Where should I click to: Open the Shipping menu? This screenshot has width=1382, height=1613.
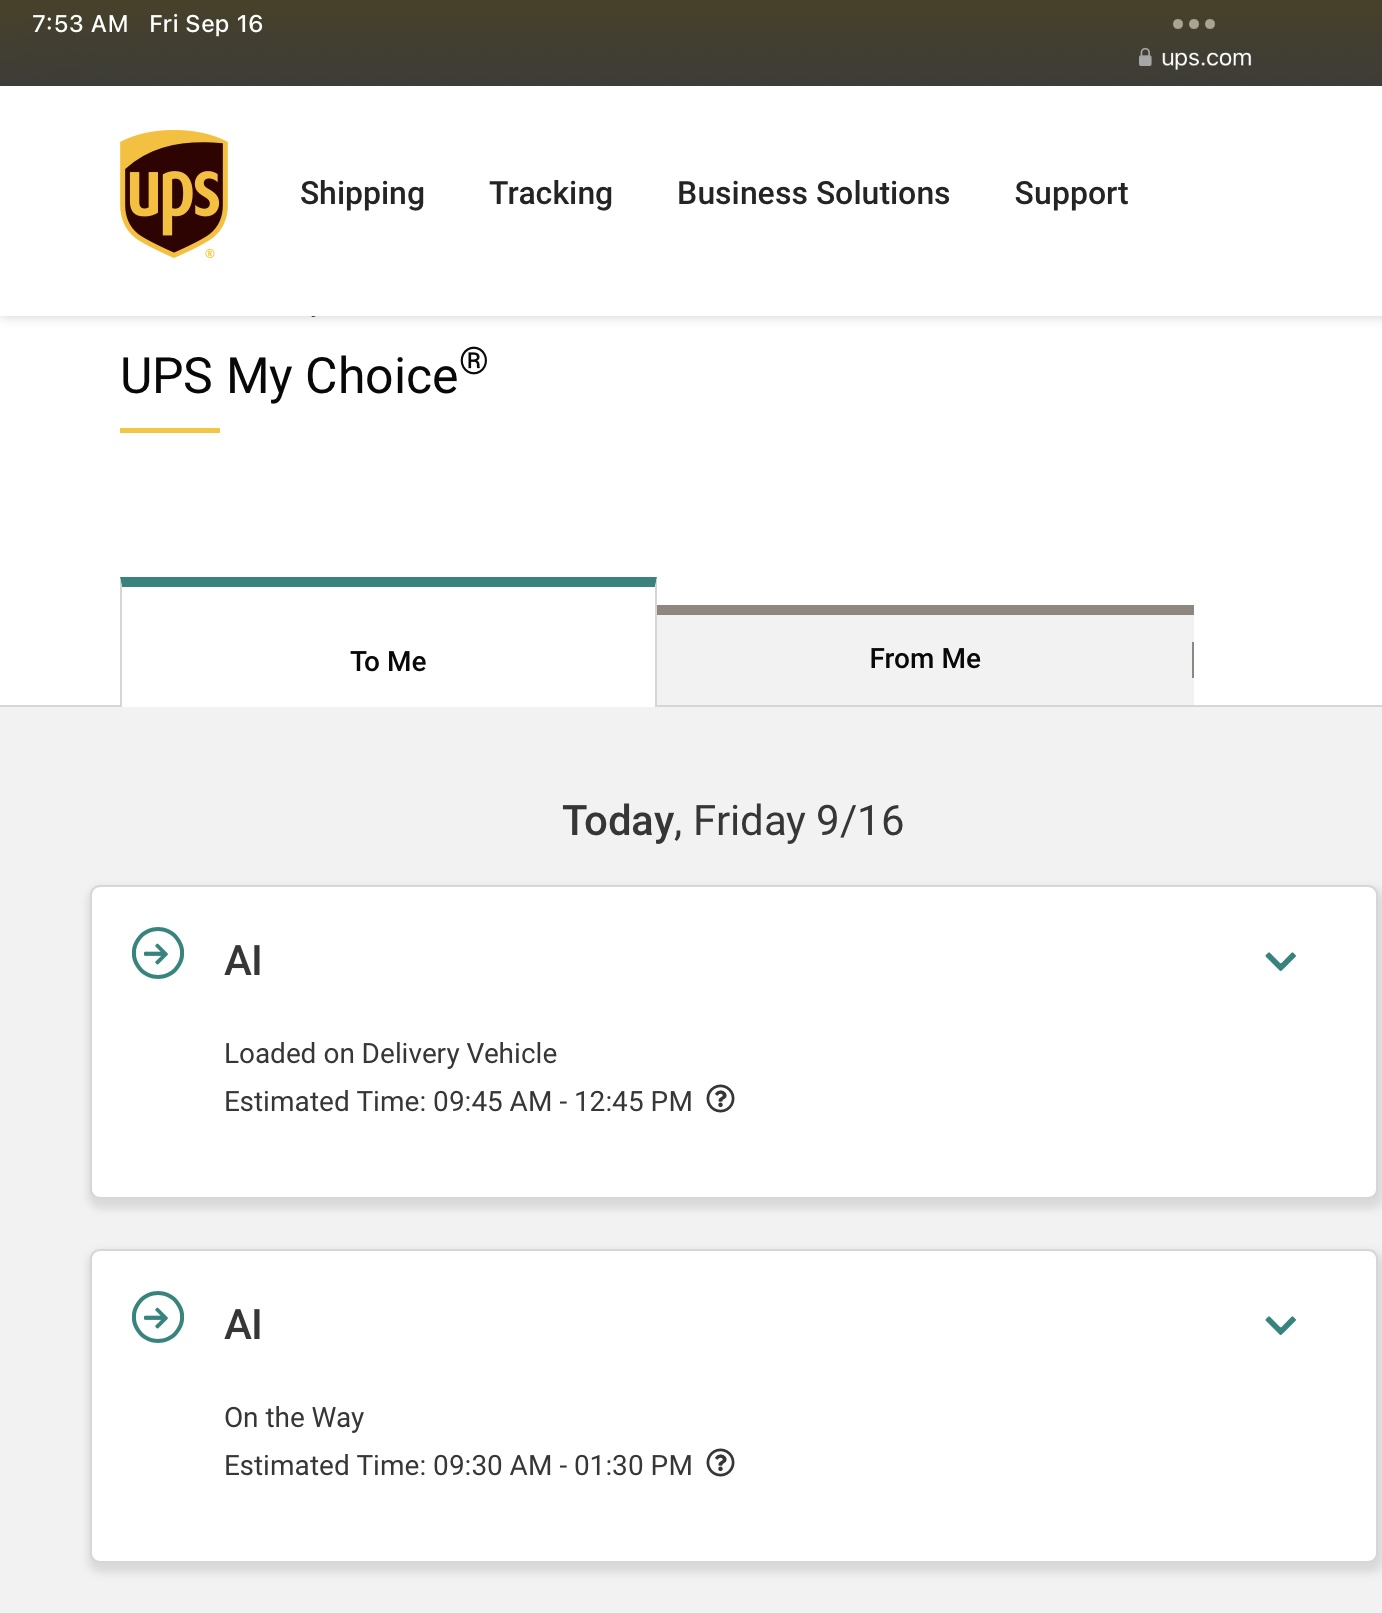click(362, 193)
